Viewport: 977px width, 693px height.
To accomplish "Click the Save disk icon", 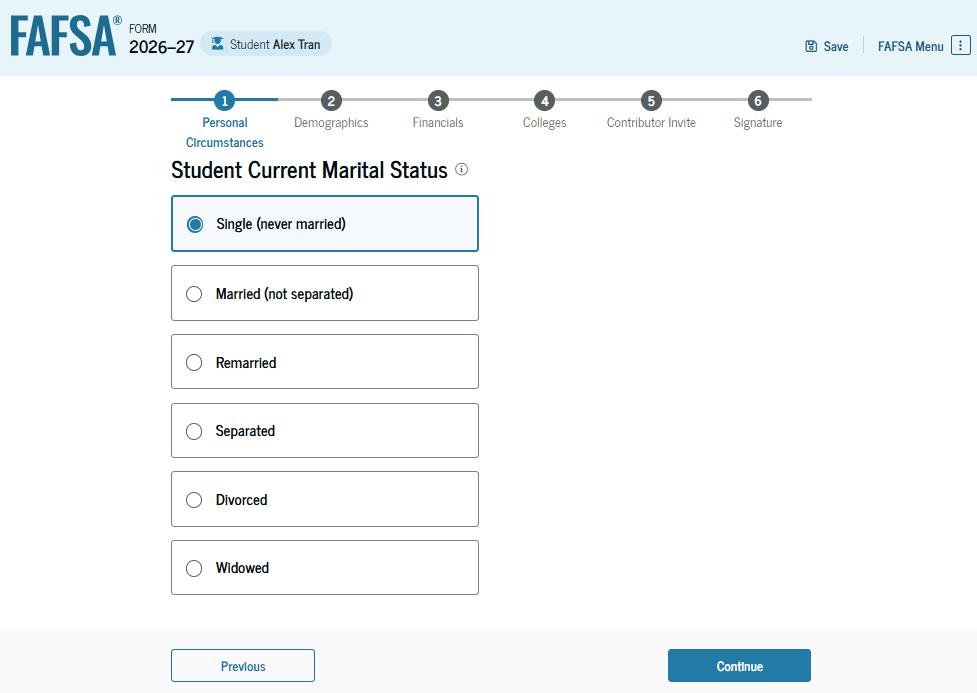I will [811, 46].
